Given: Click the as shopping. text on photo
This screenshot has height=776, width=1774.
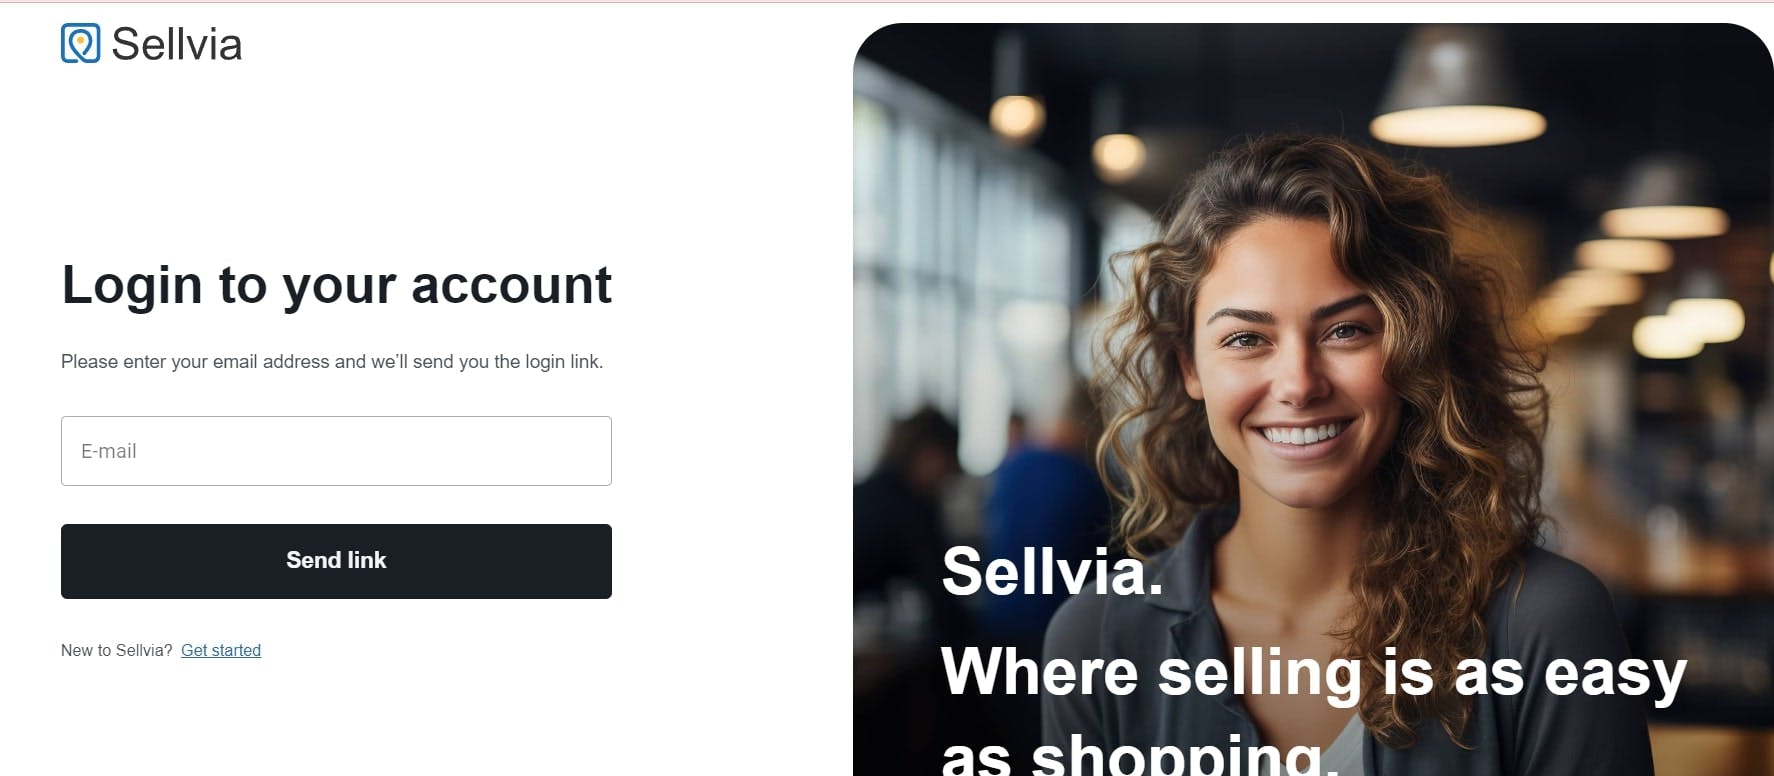Looking at the screenshot, I should tap(1138, 755).
